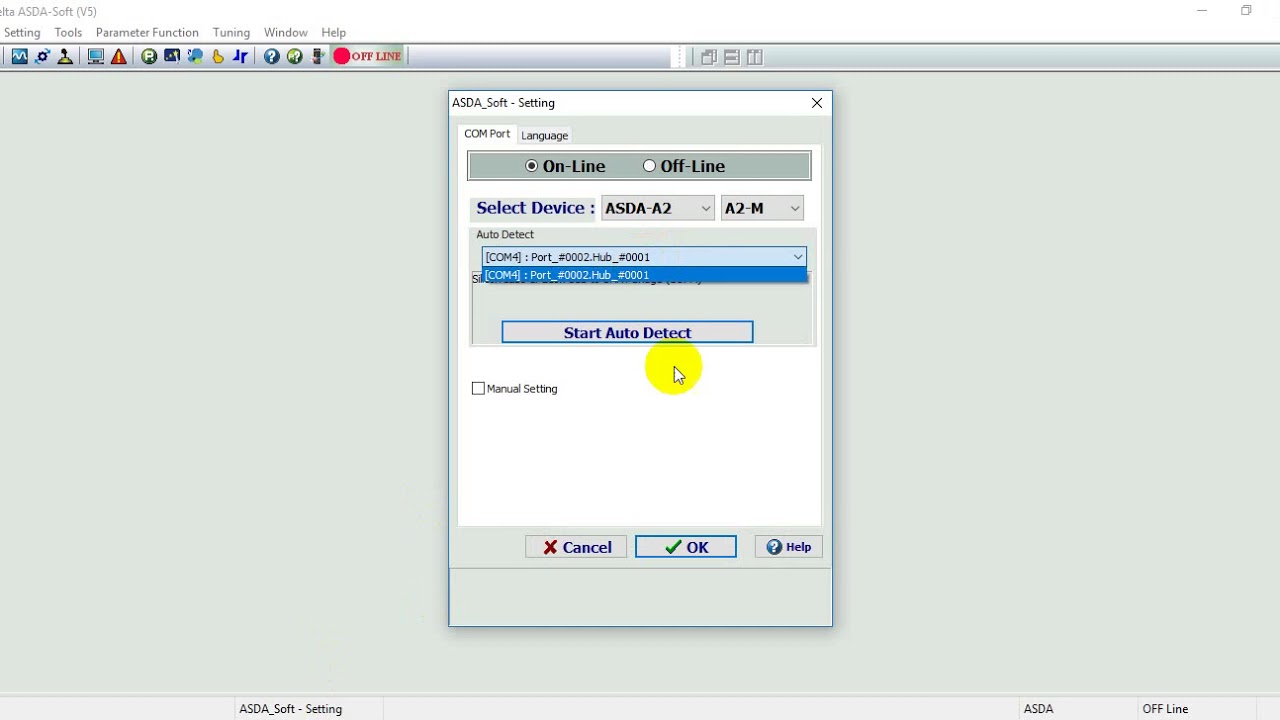This screenshot has width=1280, height=720.
Task: Click the computer monitor toolbar icon
Action: pos(96,57)
